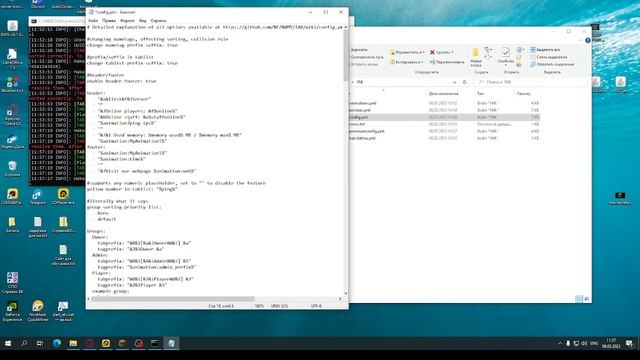Click the taskbar Search magnifier icon

pos(24,343)
